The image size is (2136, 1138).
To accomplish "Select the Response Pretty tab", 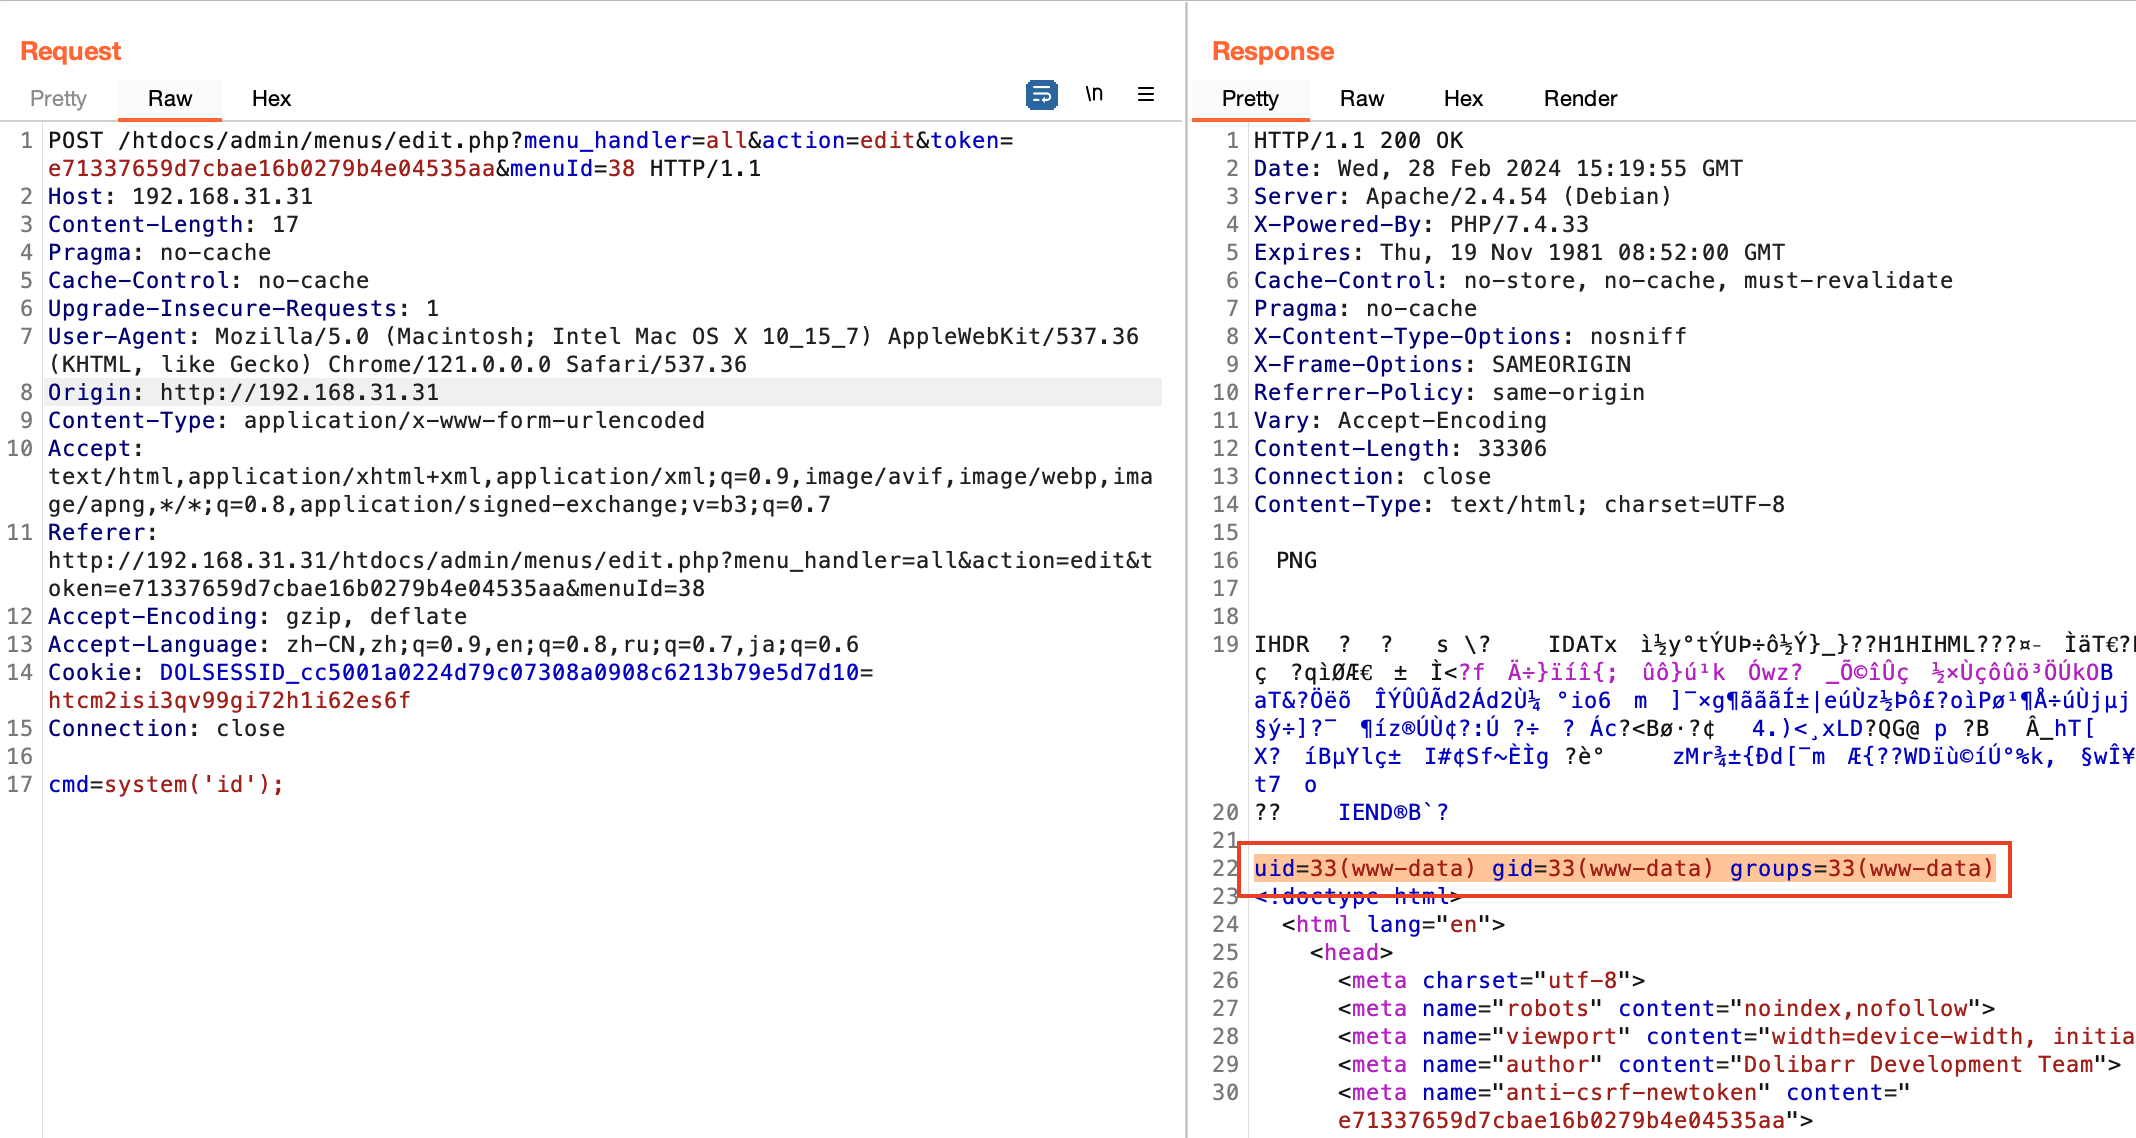I will pyautogui.click(x=1249, y=98).
